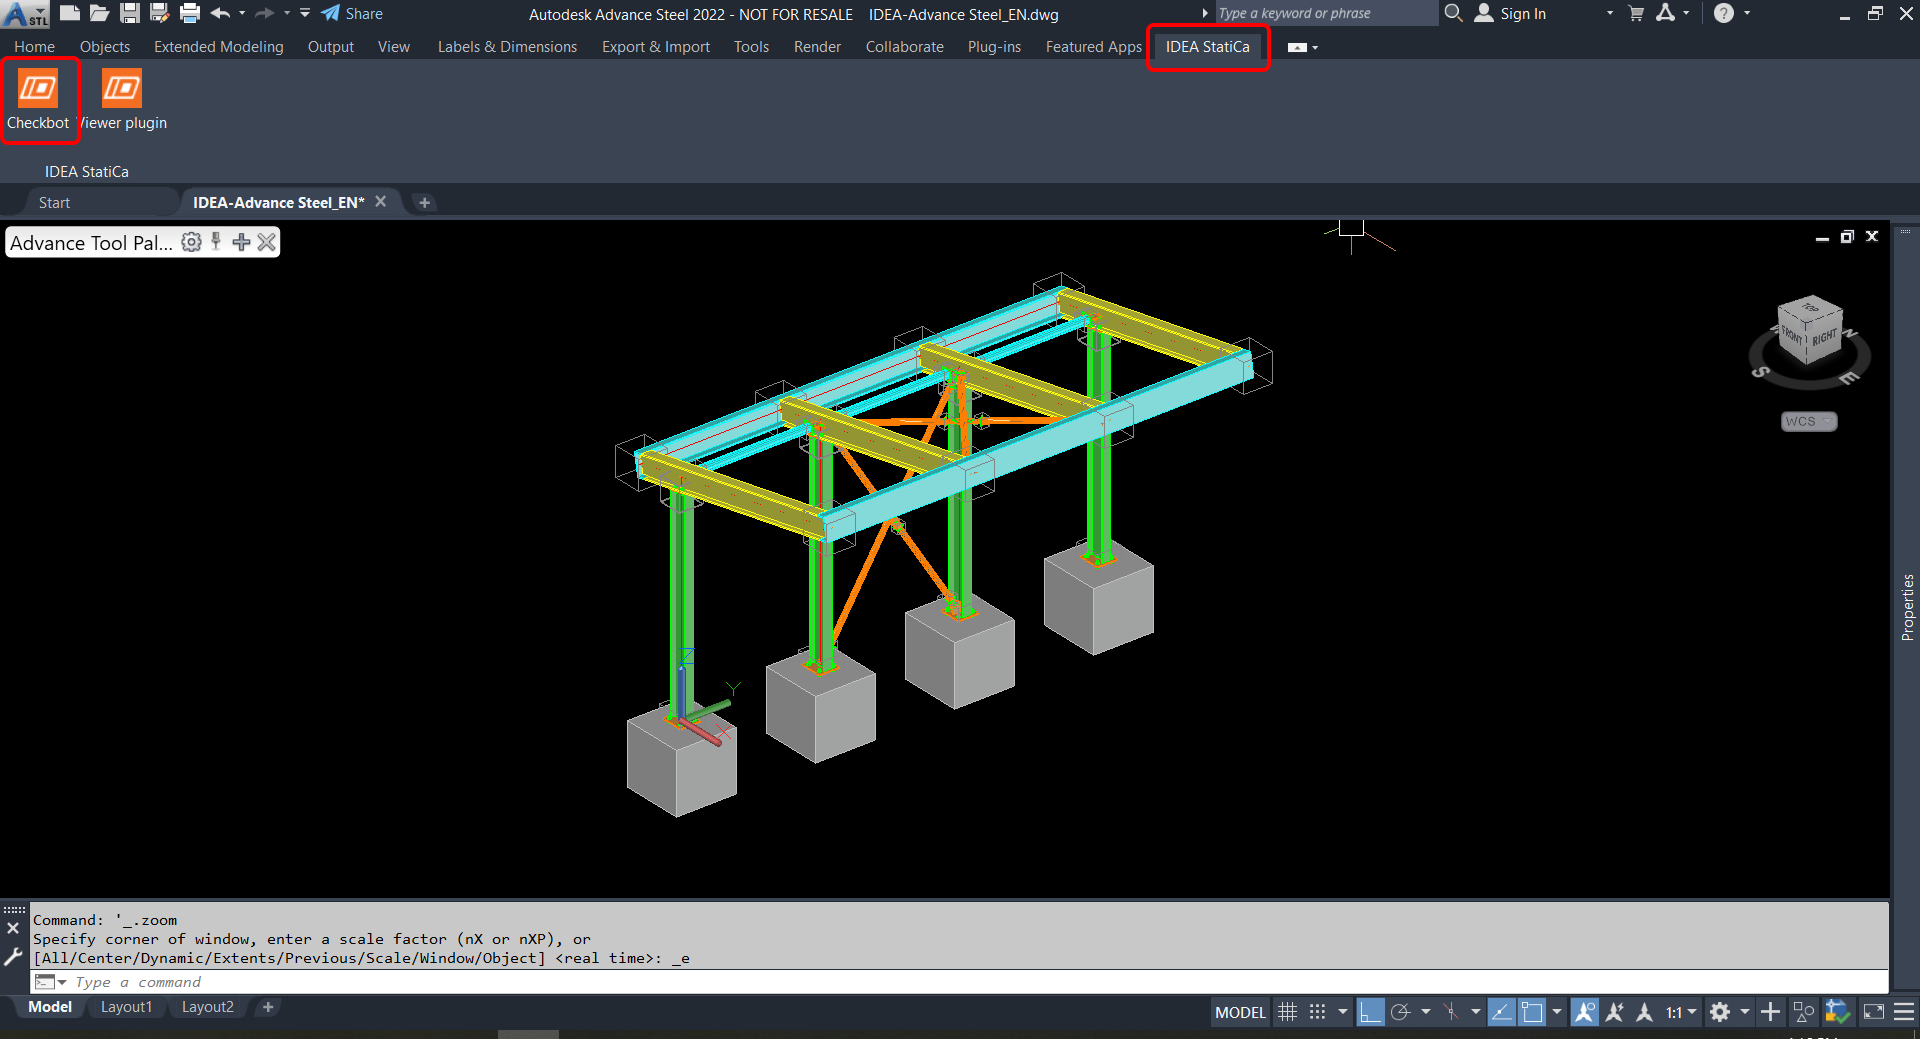
Task: Open a drawing using the Open file icon
Action: [x=98, y=13]
